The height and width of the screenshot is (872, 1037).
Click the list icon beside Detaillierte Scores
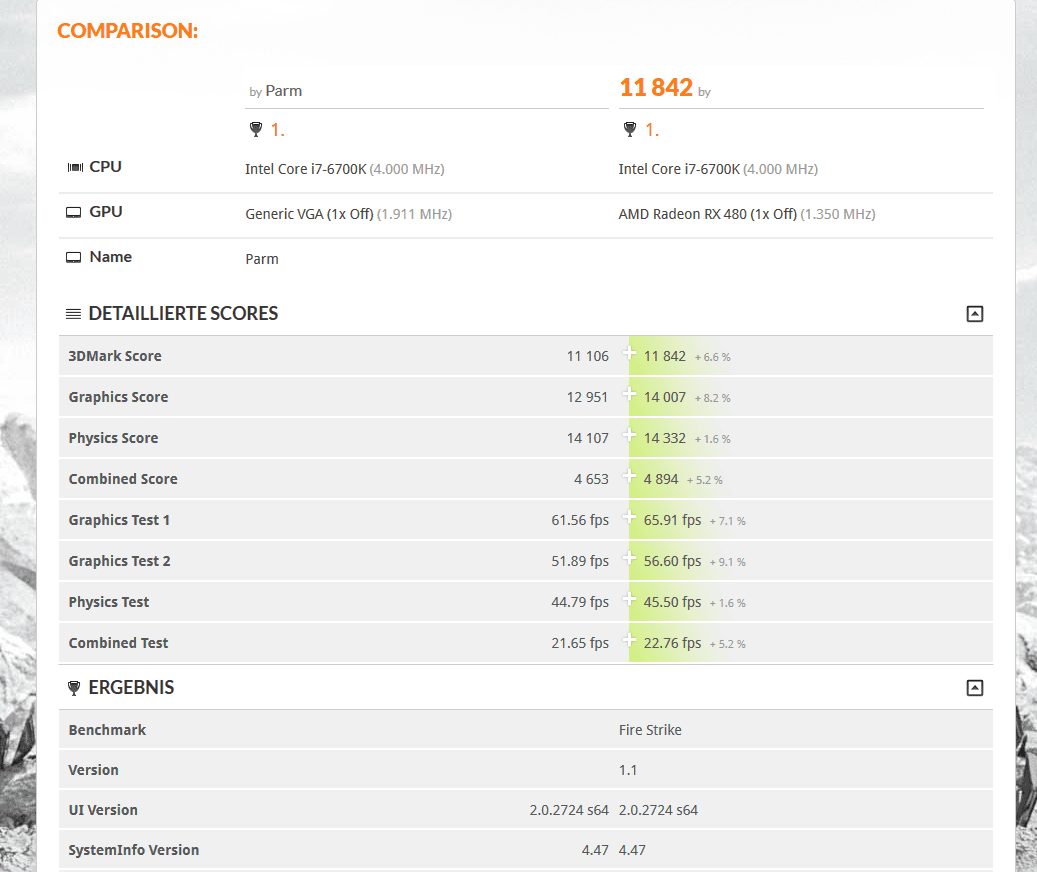point(73,314)
